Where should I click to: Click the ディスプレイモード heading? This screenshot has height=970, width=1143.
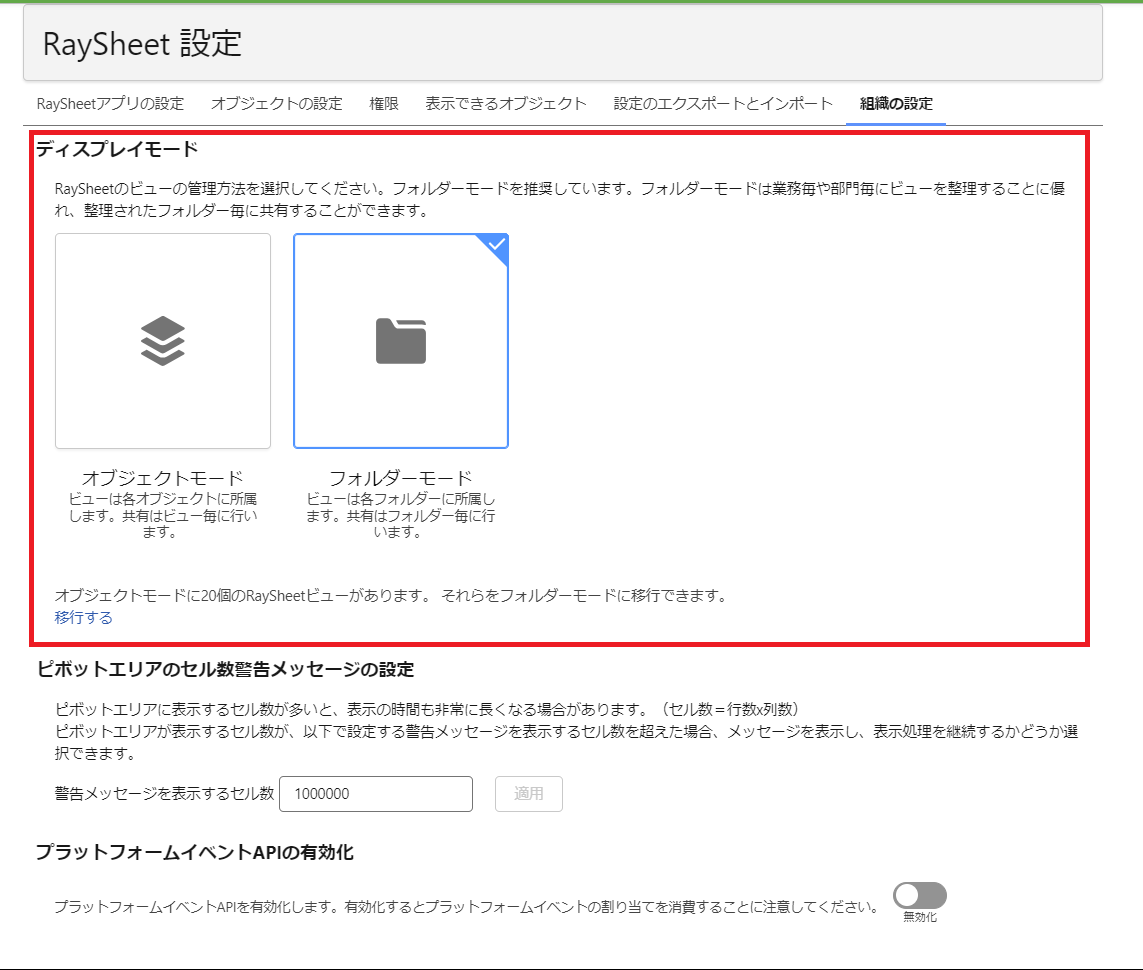[x=117, y=149]
